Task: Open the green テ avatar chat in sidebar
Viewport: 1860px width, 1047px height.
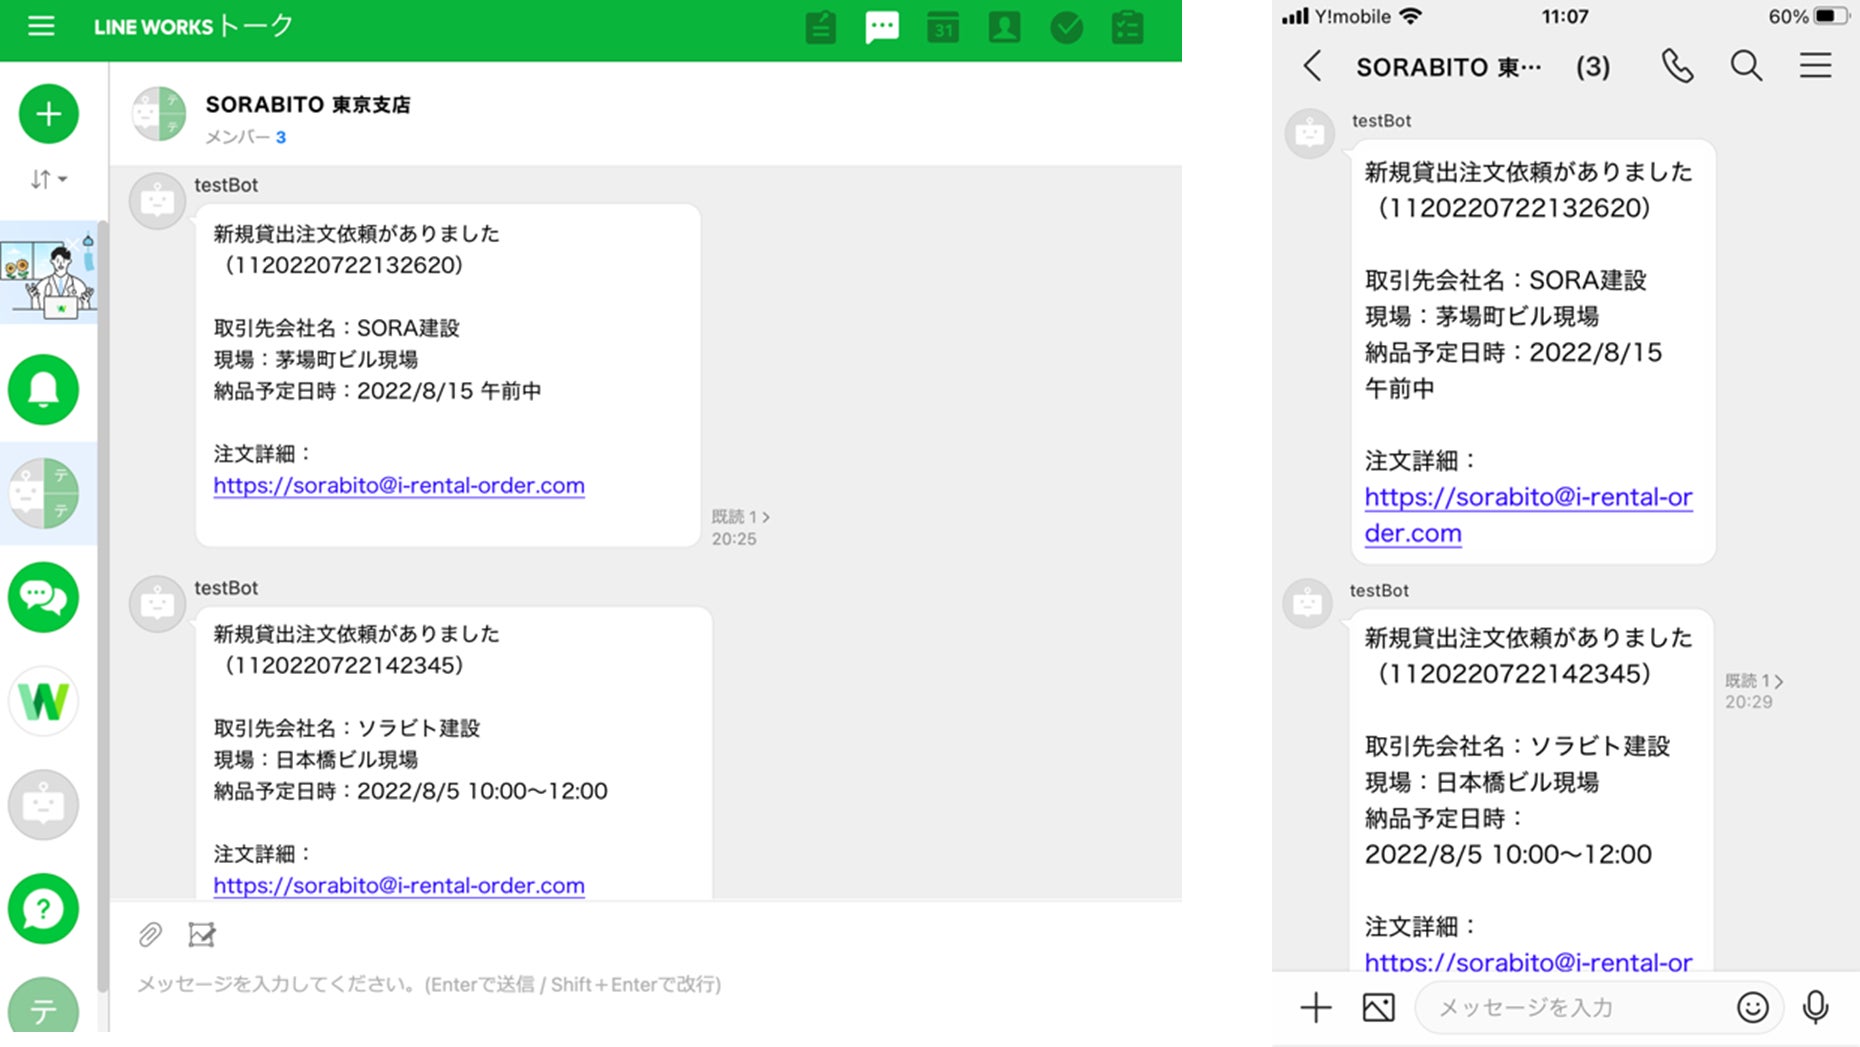Action: (x=43, y=1005)
